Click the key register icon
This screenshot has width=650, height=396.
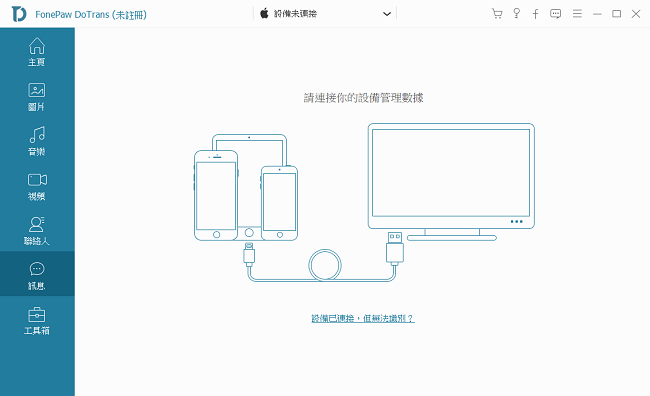(516, 14)
